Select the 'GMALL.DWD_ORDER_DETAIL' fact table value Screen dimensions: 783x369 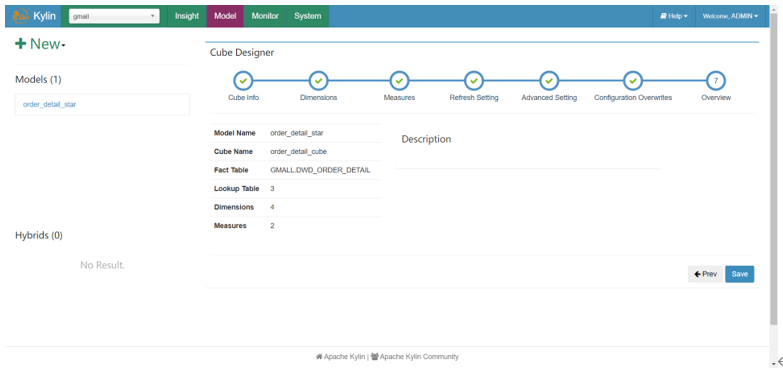click(320, 170)
